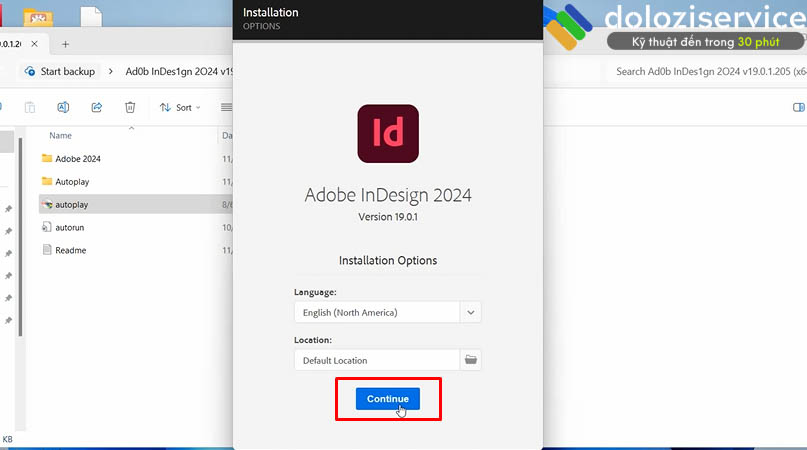The height and width of the screenshot is (450, 807).
Task: Click the Name column header
Action: pyautogui.click(x=61, y=135)
